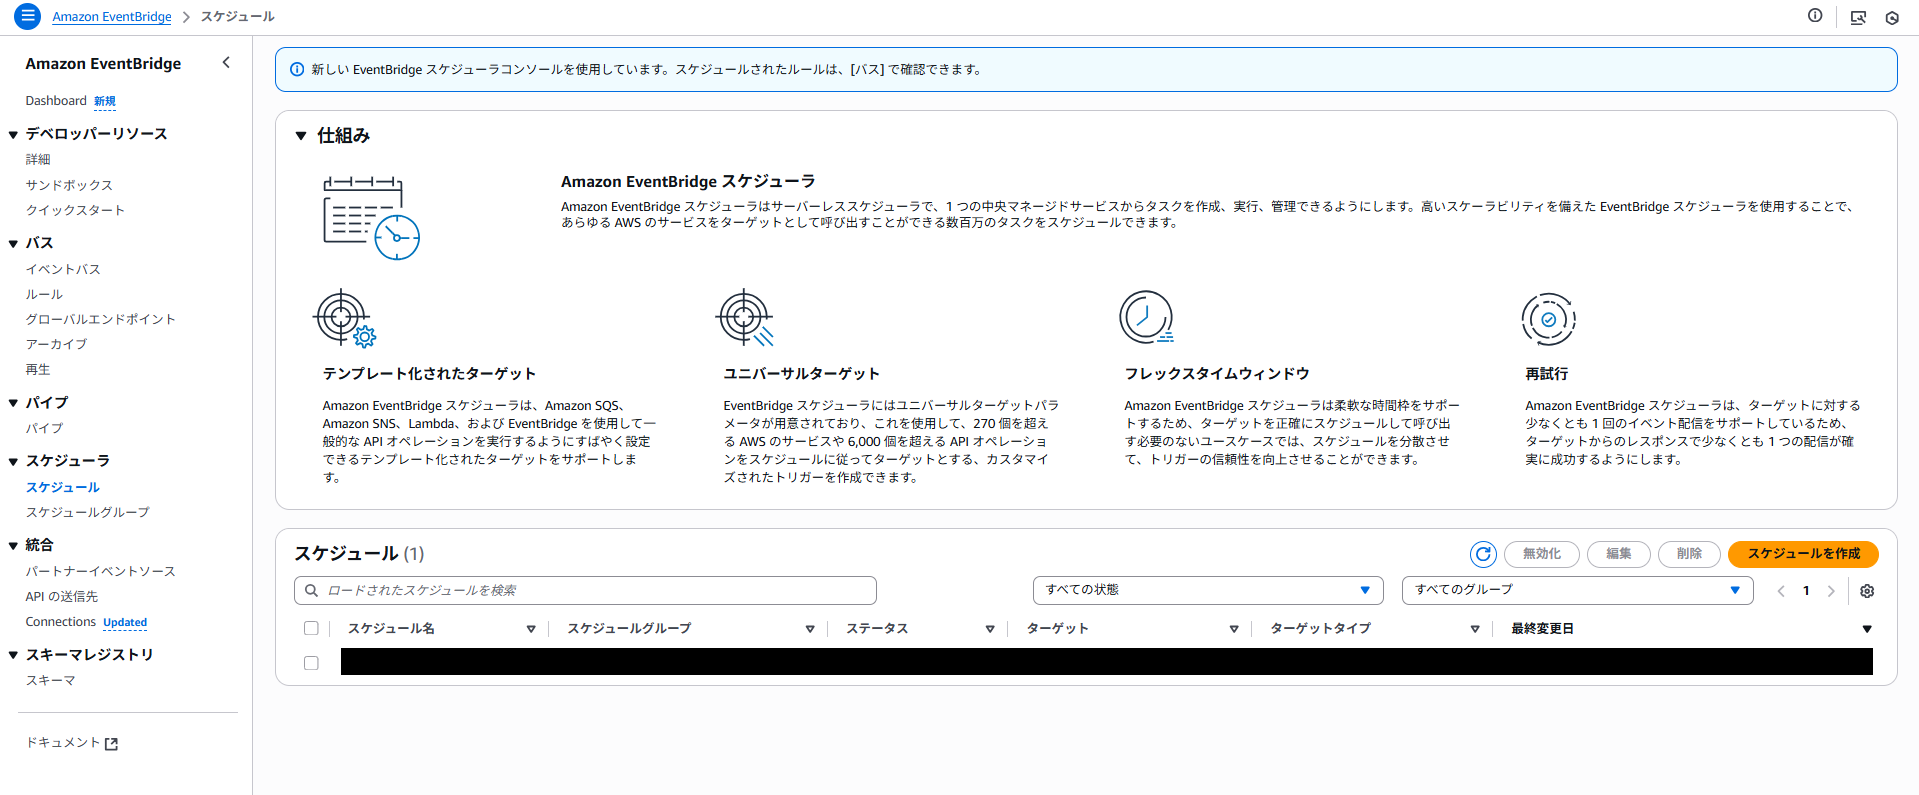1919x795 pixels.
Task: Collapse the パイプ sidebar group
Action: click(13, 403)
